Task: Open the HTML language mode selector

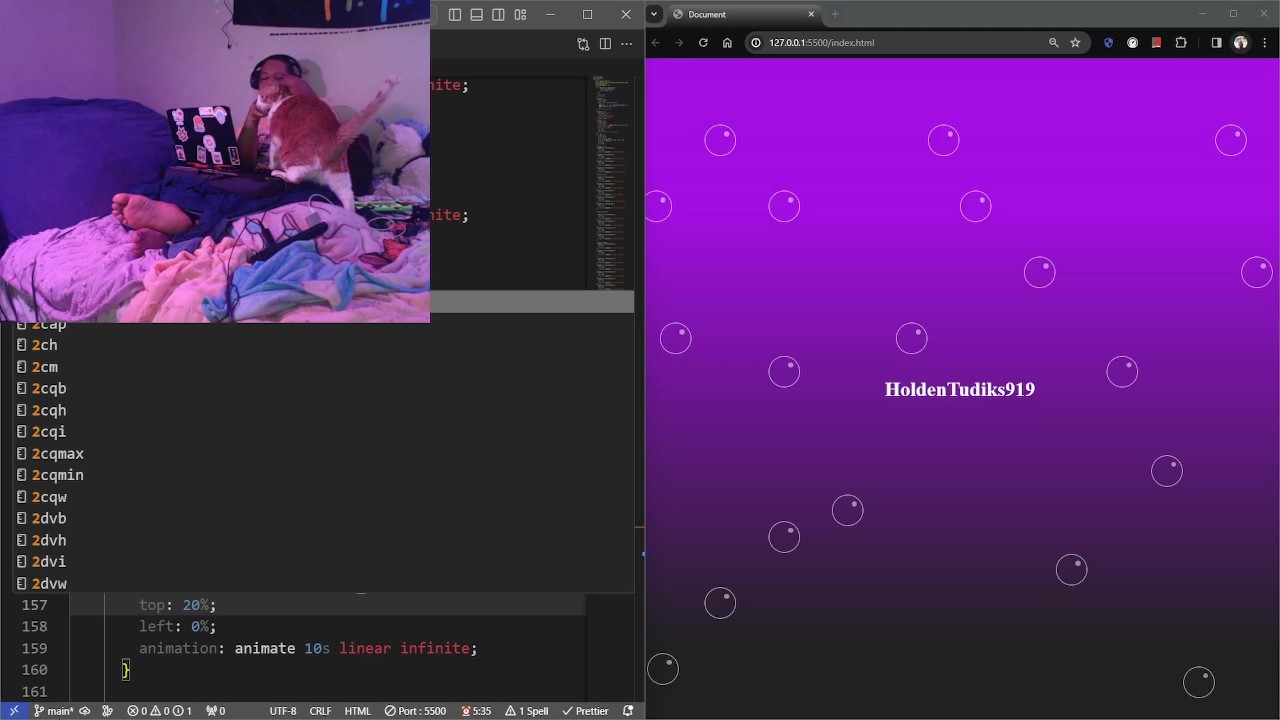Action: [x=358, y=711]
